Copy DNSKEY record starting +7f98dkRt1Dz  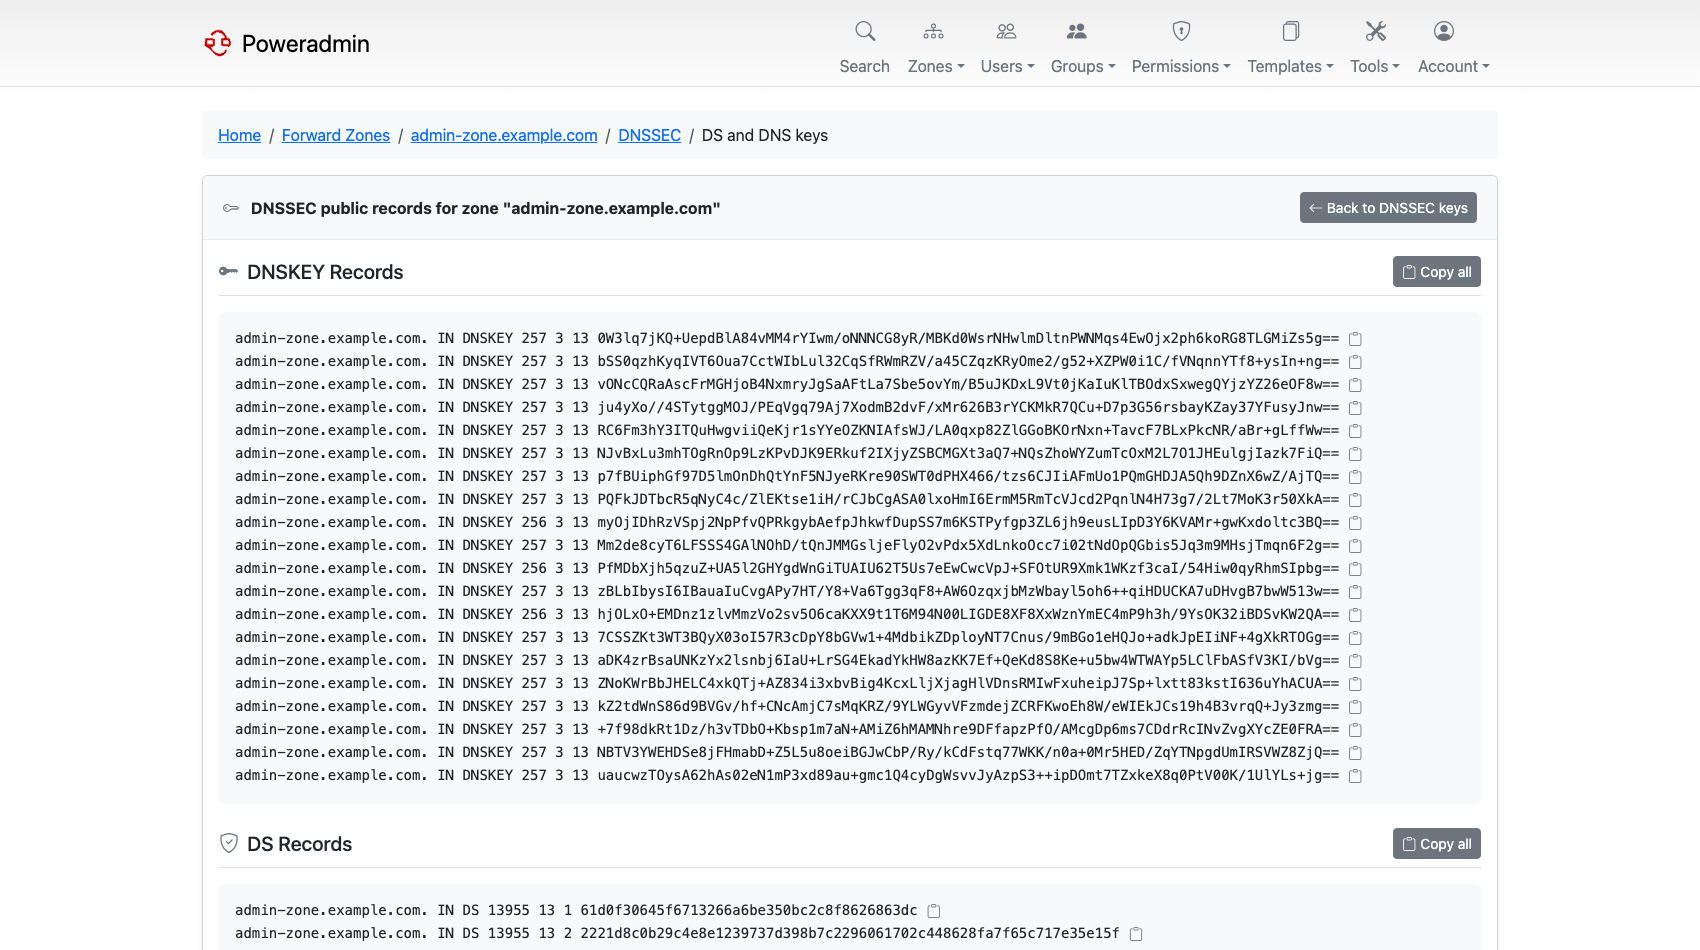(x=1355, y=730)
